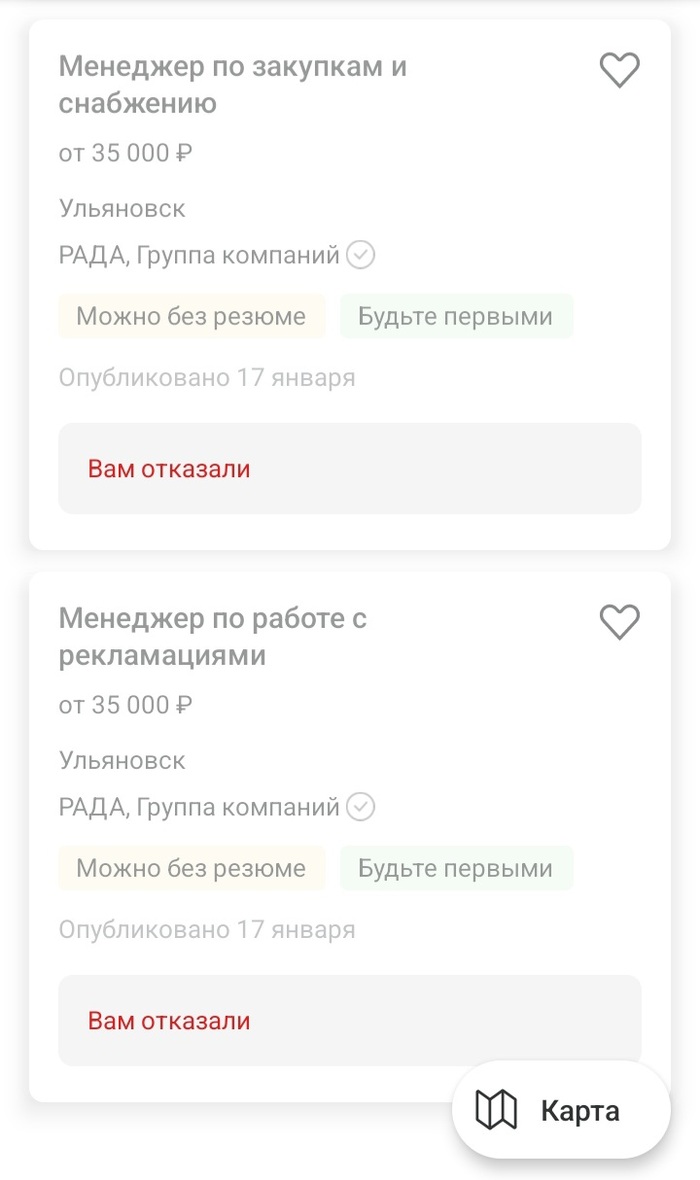Open РАДА company page from закупкам card
The image size is (700, 1180).
click(x=199, y=255)
